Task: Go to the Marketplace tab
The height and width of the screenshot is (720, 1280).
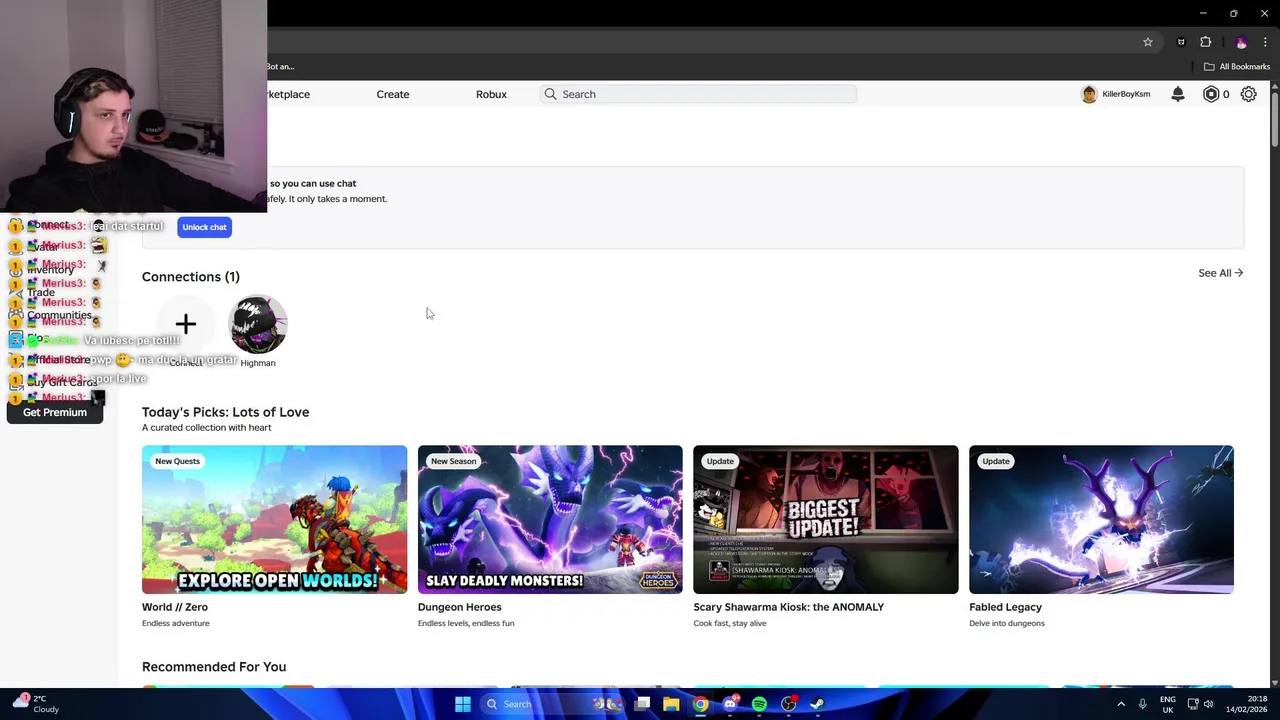Action: [288, 94]
